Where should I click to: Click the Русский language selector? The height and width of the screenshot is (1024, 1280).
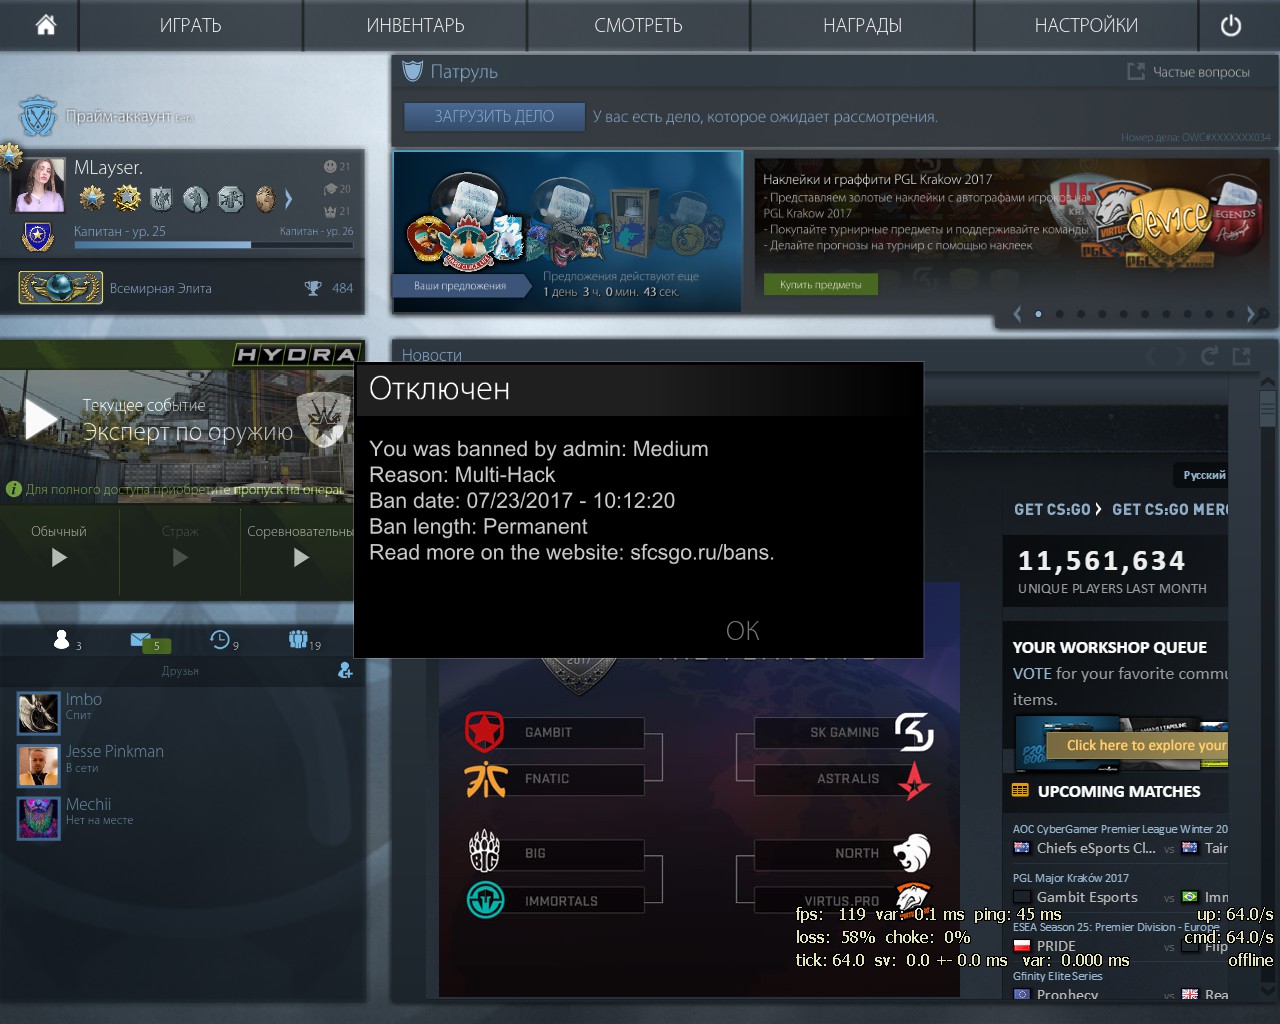pos(1203,475)
